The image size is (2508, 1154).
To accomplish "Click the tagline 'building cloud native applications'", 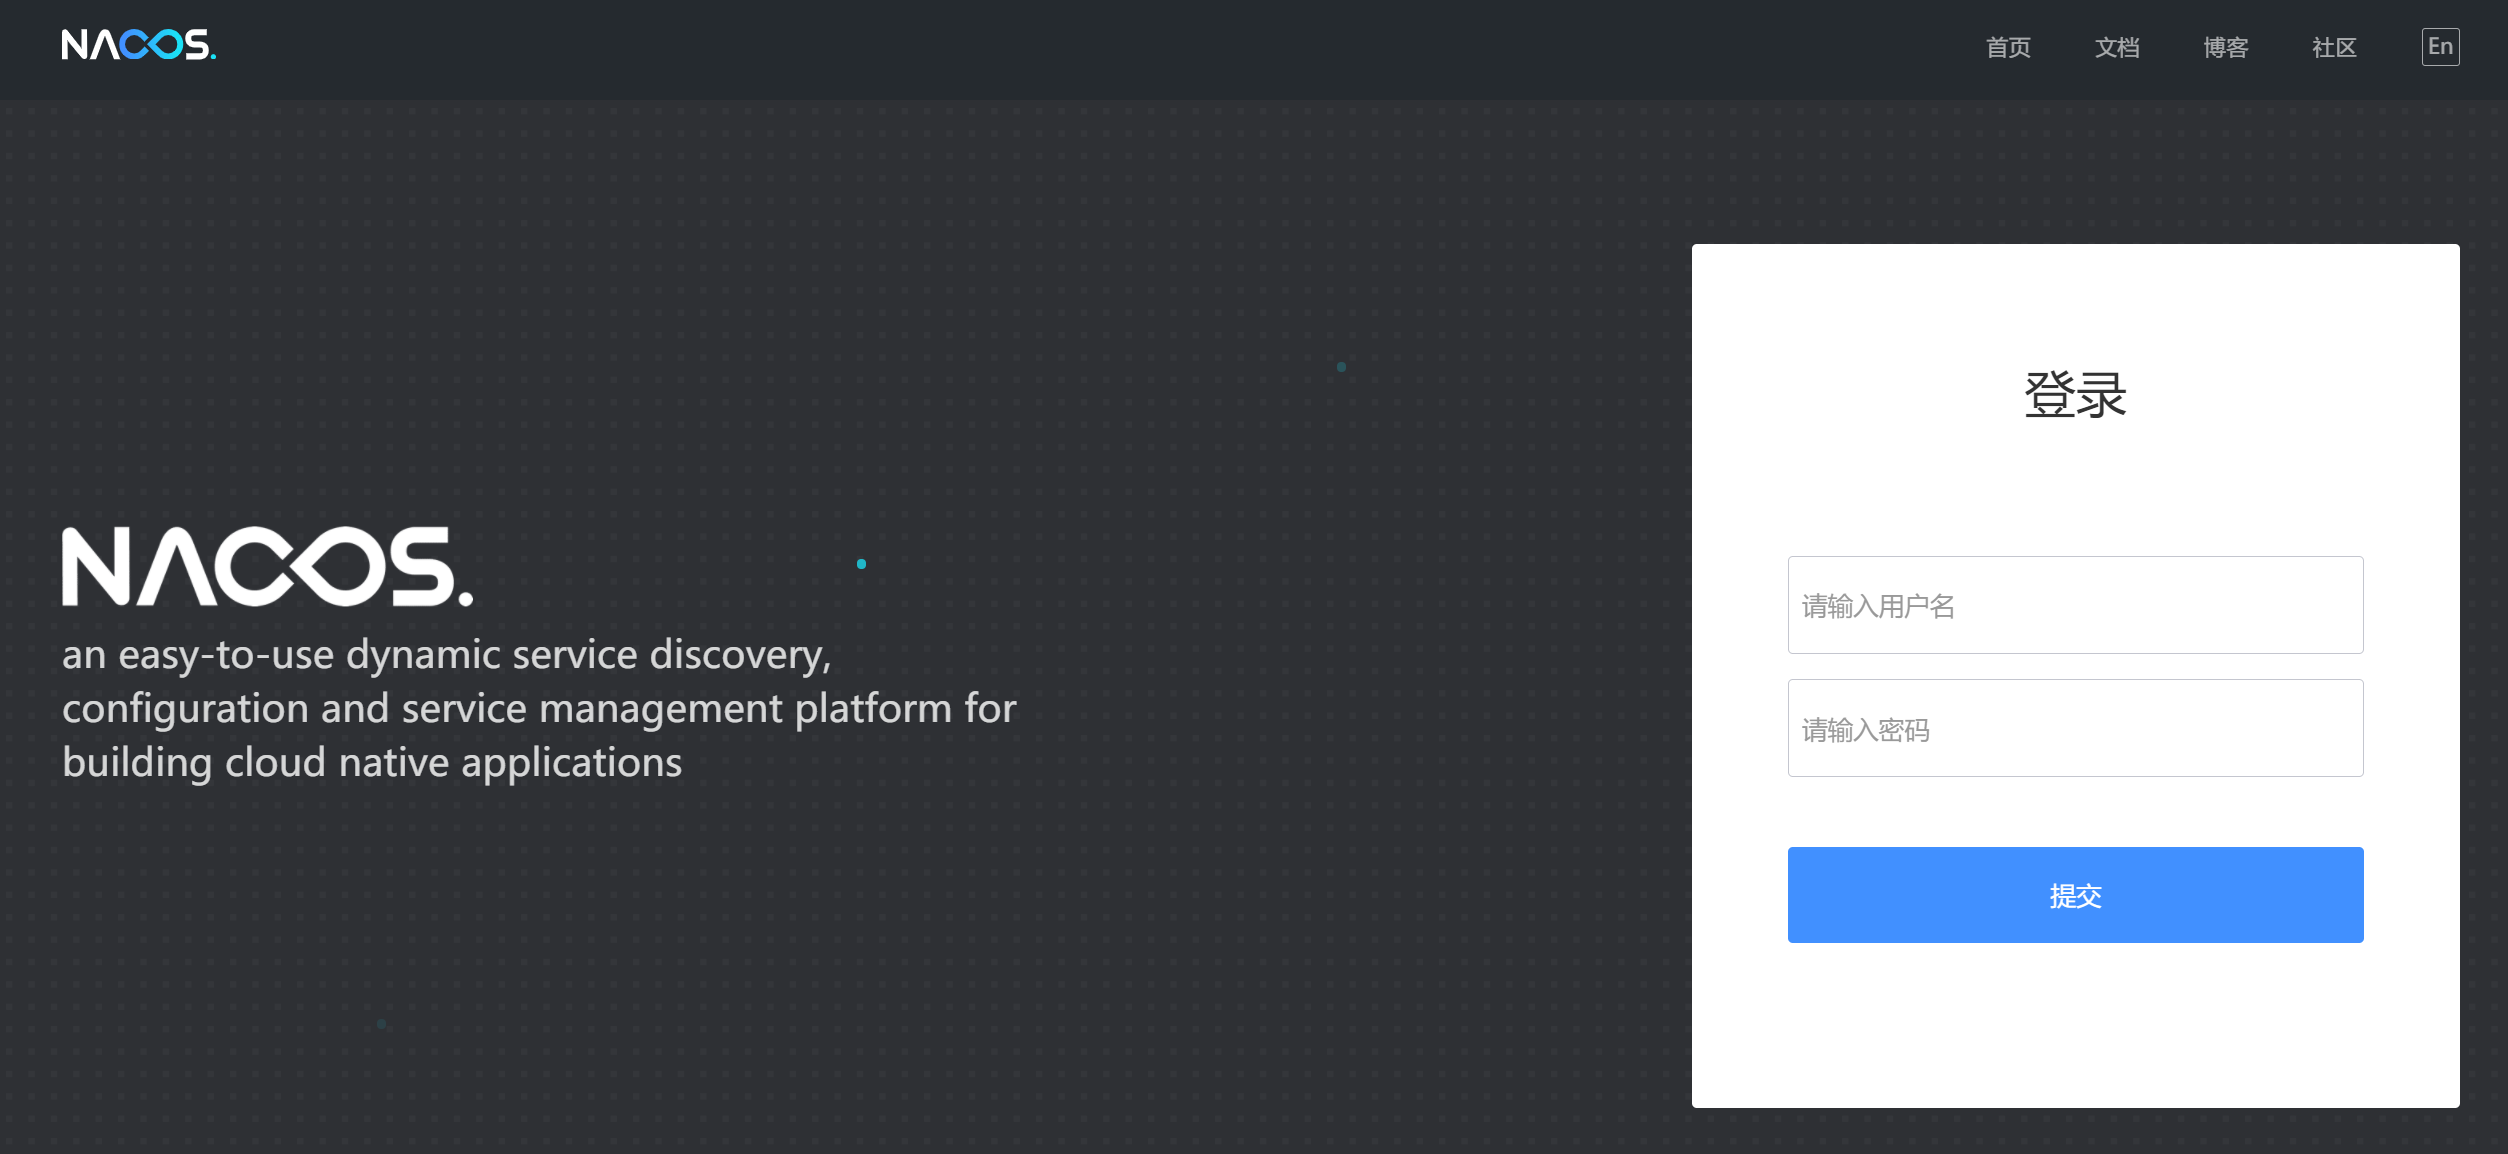I will [x=372, y=763].
